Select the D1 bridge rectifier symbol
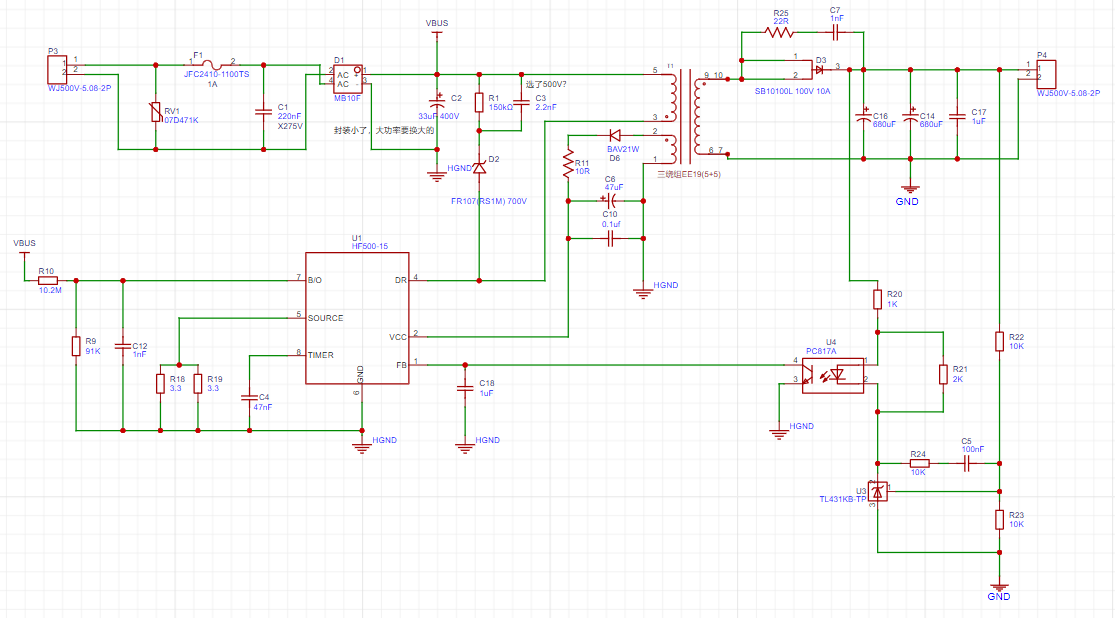 point(348,79)
